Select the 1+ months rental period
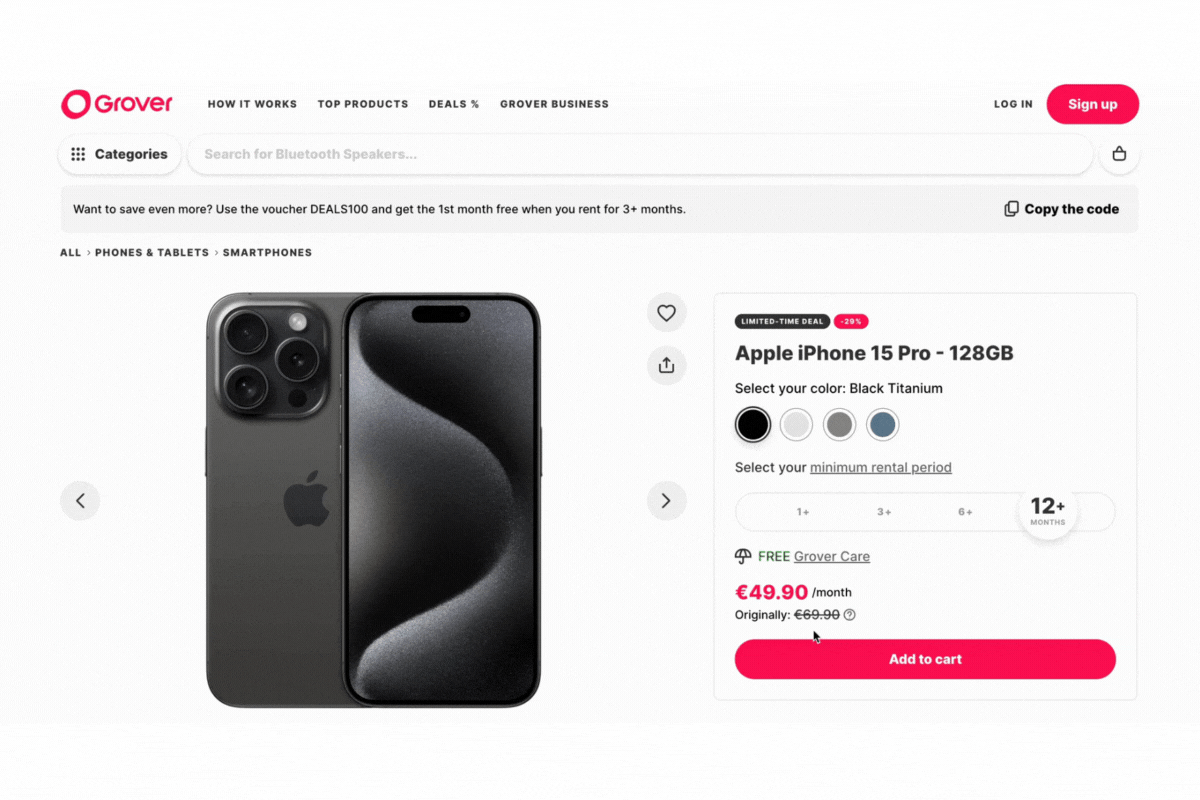This screenshot has width=1200, height=800. click(x=803, y=511)
